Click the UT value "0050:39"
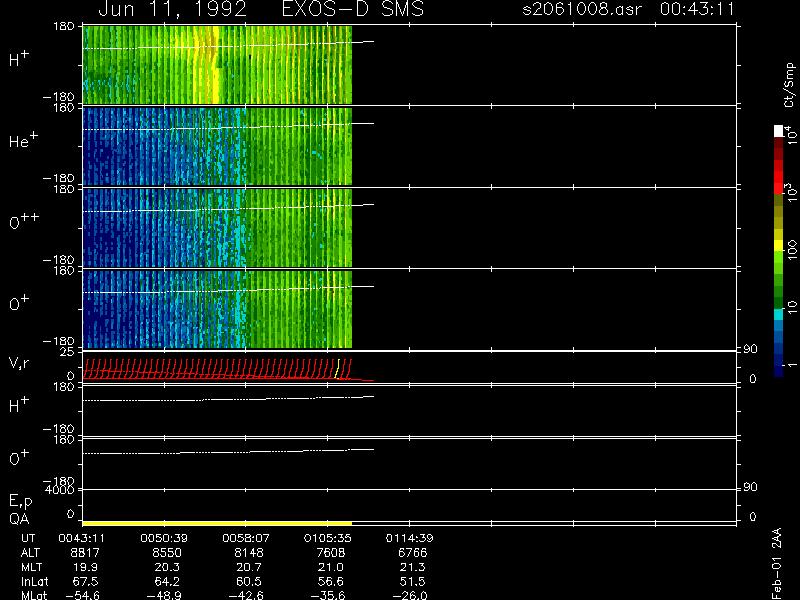This screenshot has width=800, height=600. [164, 538]
